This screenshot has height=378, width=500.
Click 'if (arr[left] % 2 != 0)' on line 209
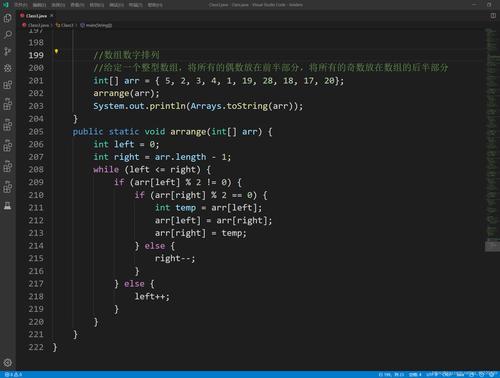pyautogui.click(x=173, y=182)
